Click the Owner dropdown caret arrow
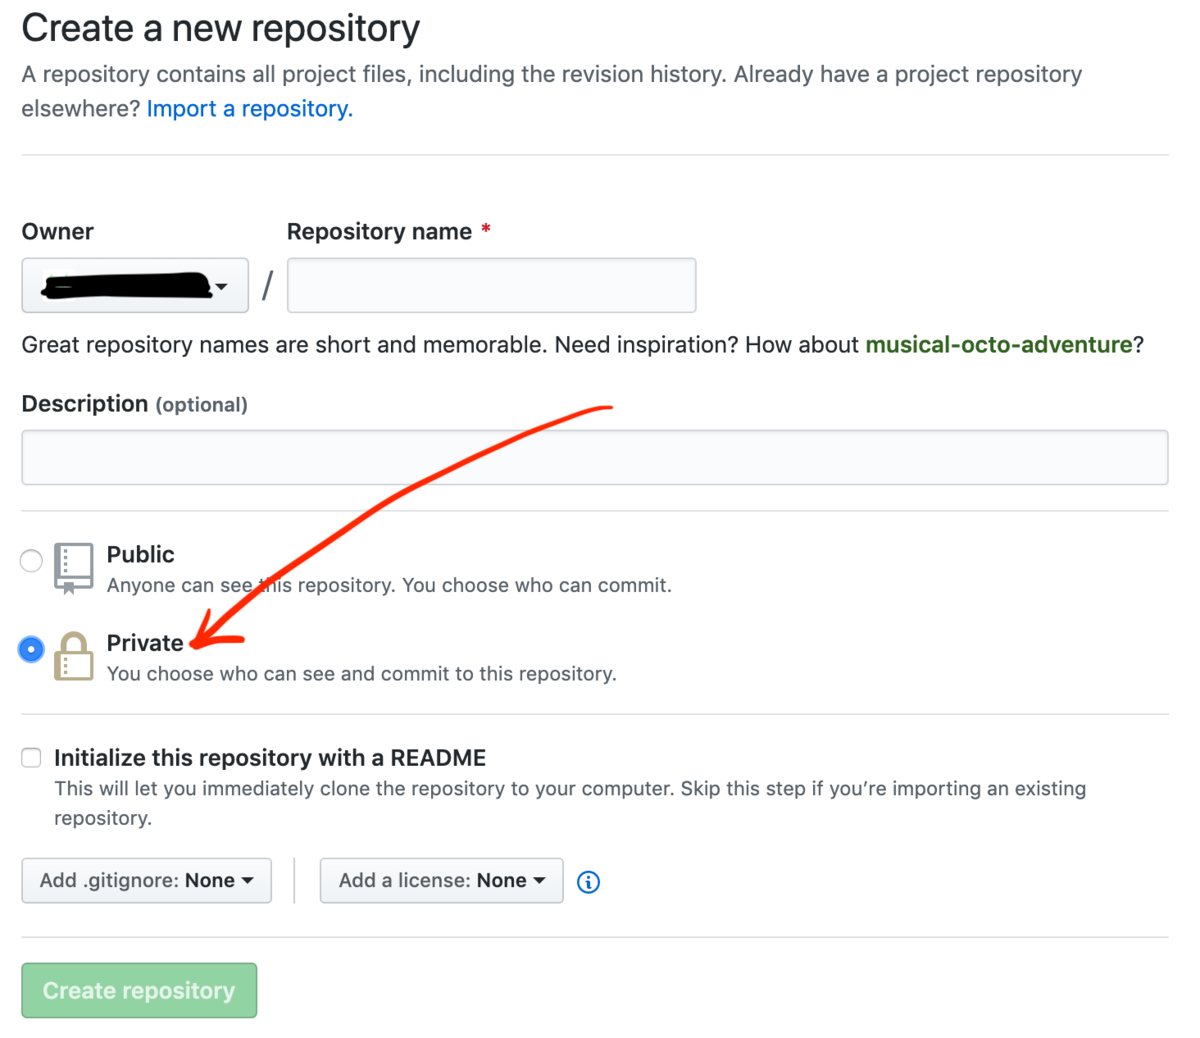Screen dimensions: 1200x1038 pyautogui.click(x=221, y=287)
